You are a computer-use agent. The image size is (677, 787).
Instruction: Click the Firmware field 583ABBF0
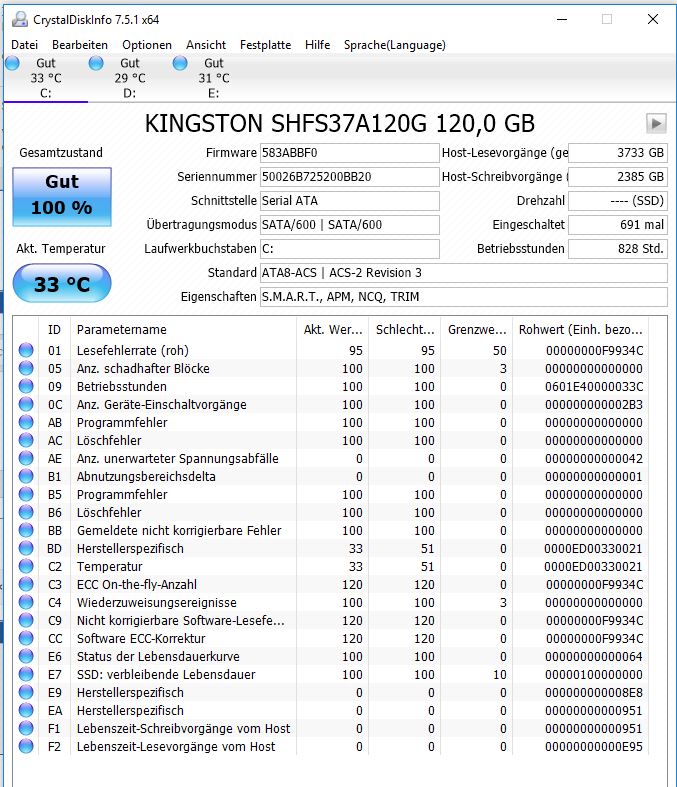[349, 153]
